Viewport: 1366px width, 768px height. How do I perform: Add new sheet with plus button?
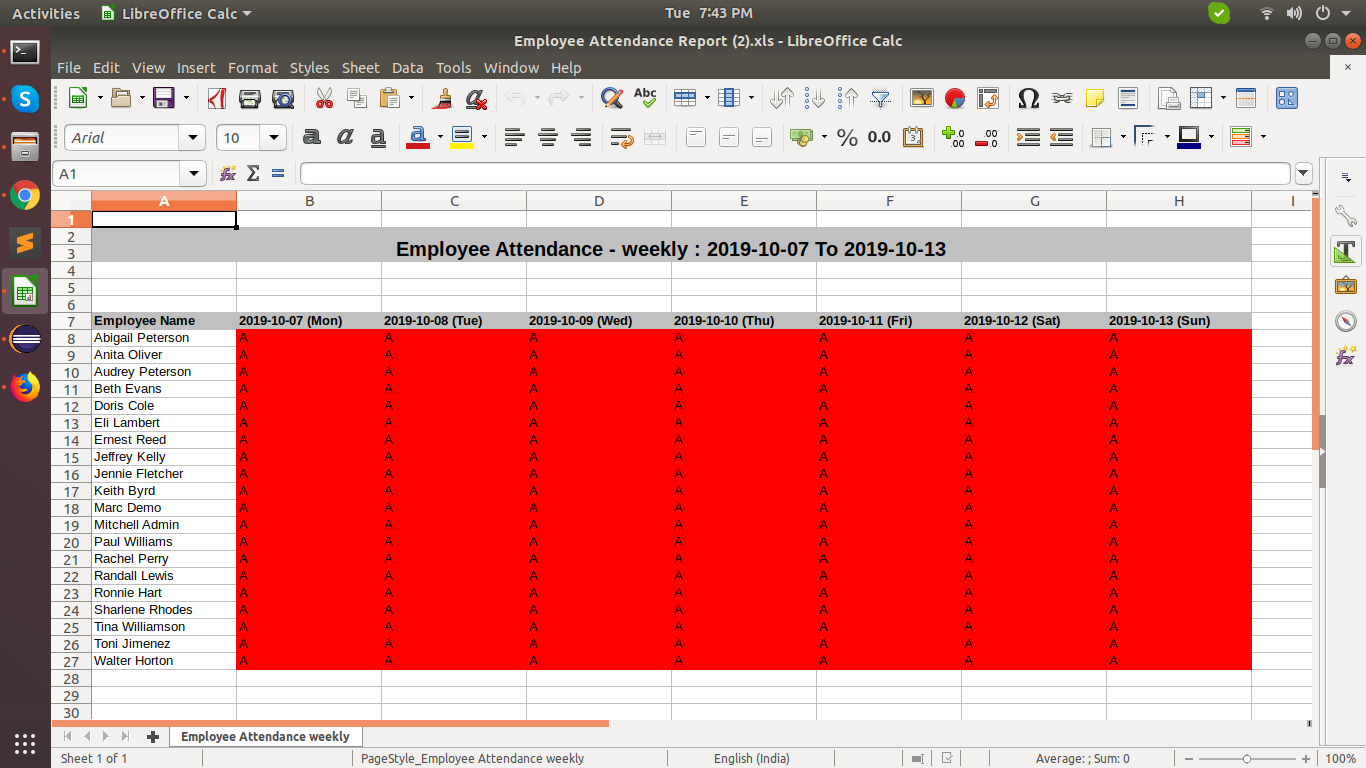point(153,737)
